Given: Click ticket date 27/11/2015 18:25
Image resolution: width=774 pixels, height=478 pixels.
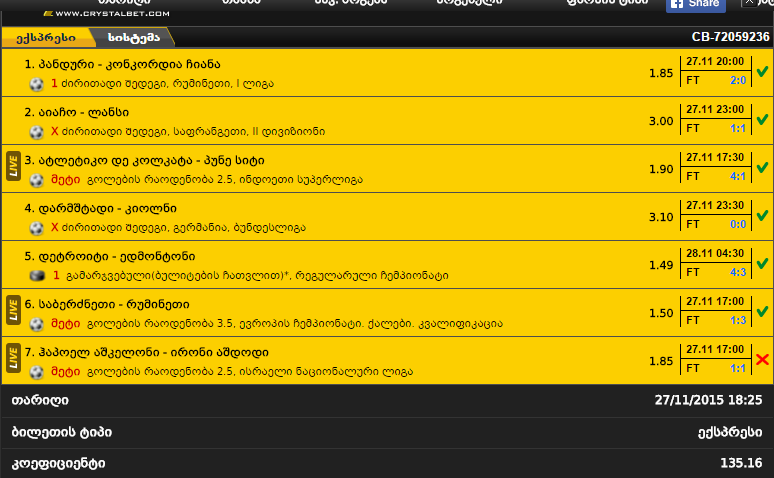Looking at the screenshot, I should point(708,400).
